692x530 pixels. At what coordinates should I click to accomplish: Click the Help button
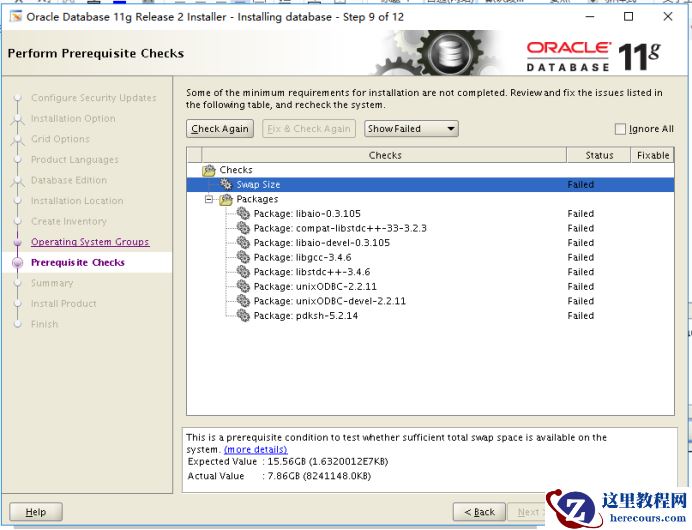click(x=36, y=512)
